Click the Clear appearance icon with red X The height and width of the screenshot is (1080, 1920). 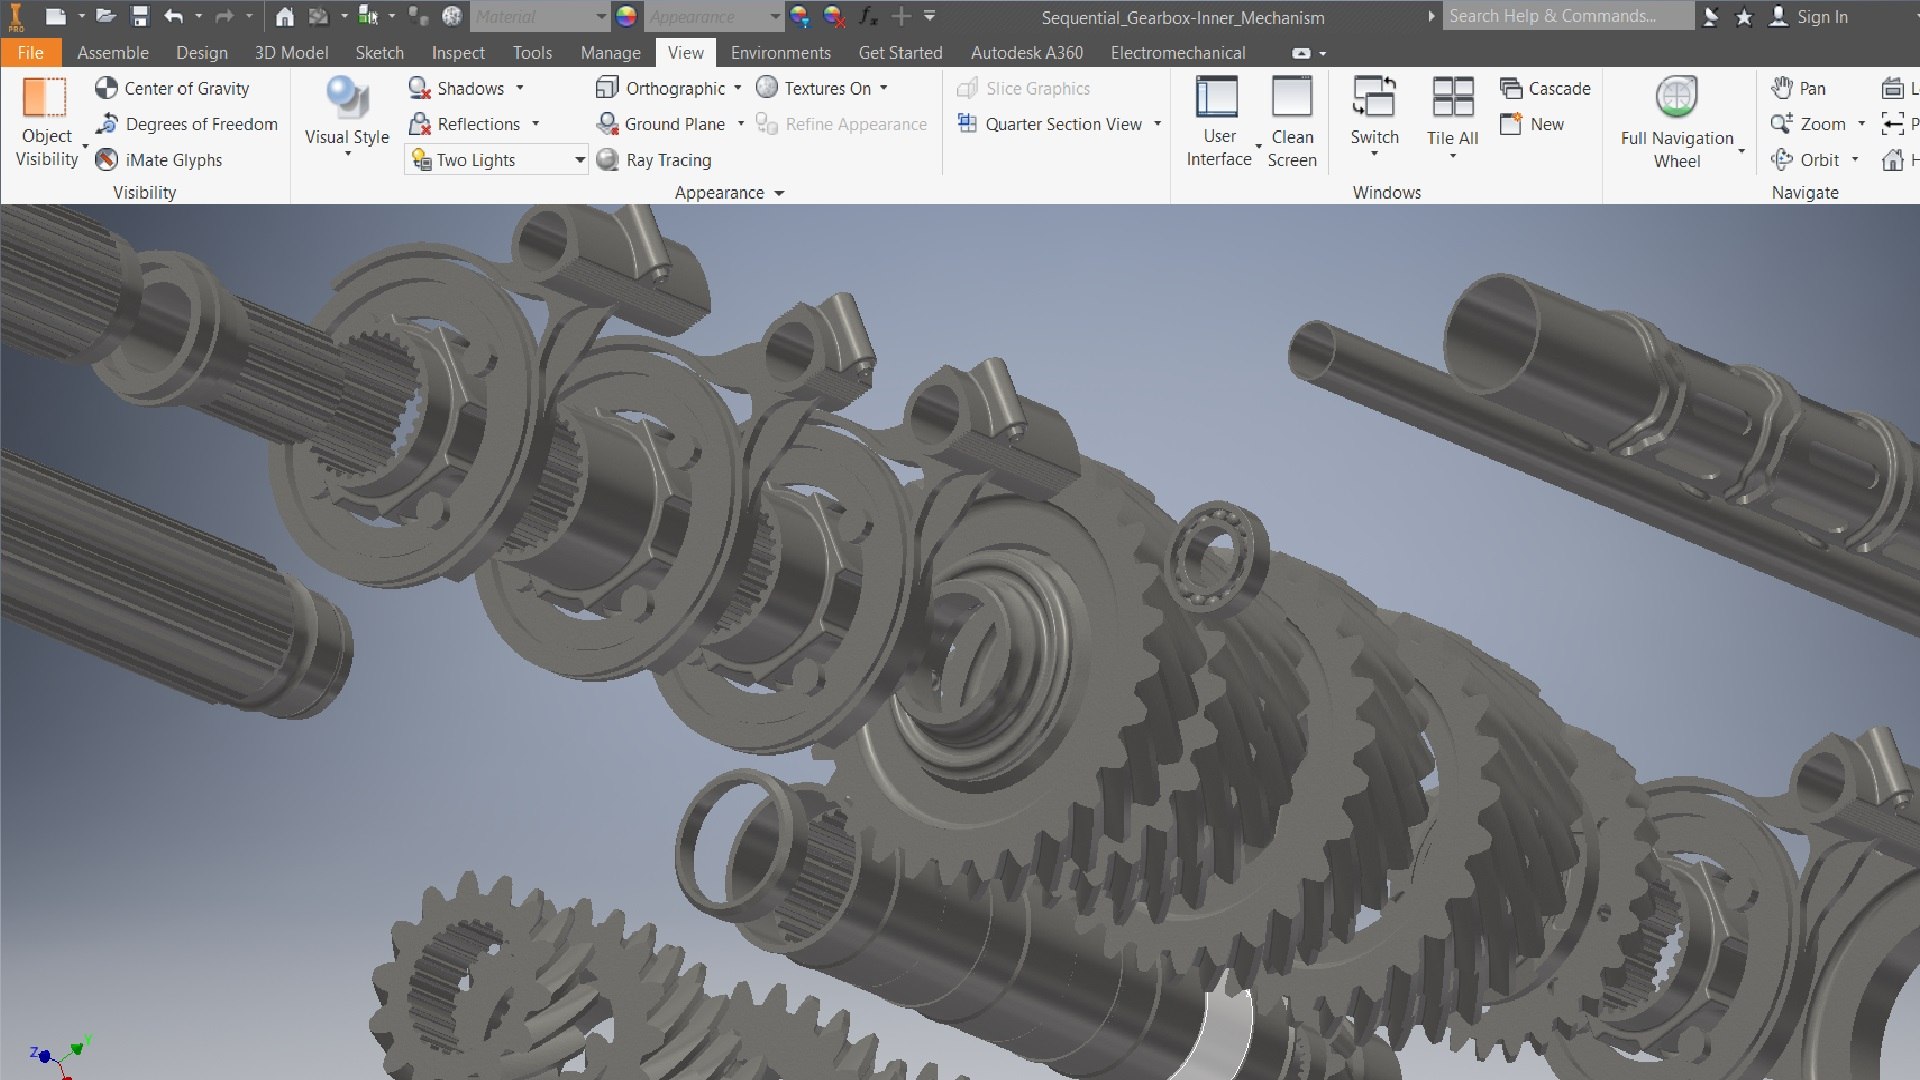(x=833, y=16)
